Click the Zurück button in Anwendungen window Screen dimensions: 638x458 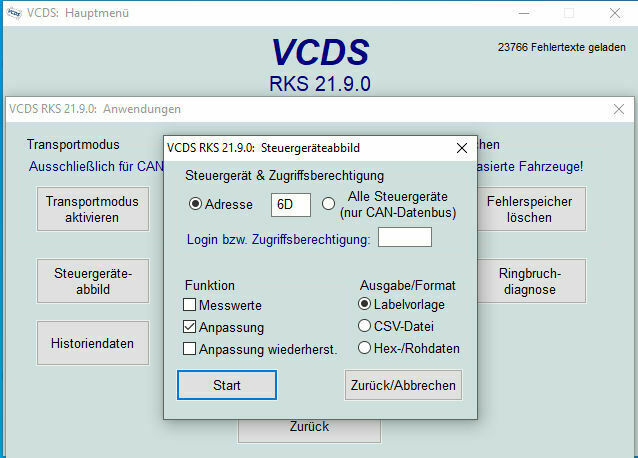(x=309, y=430)
